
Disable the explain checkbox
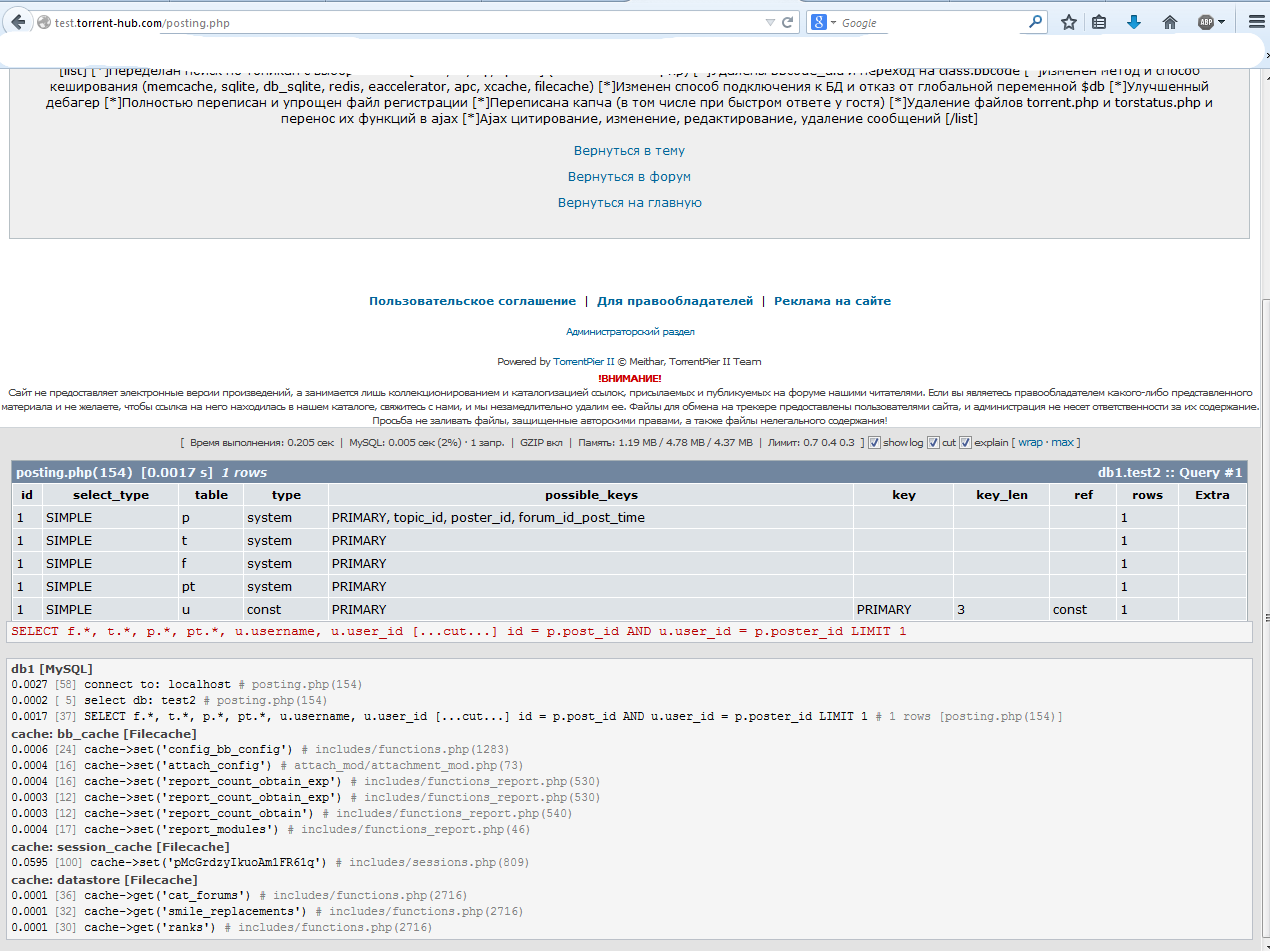coord(965,442)
